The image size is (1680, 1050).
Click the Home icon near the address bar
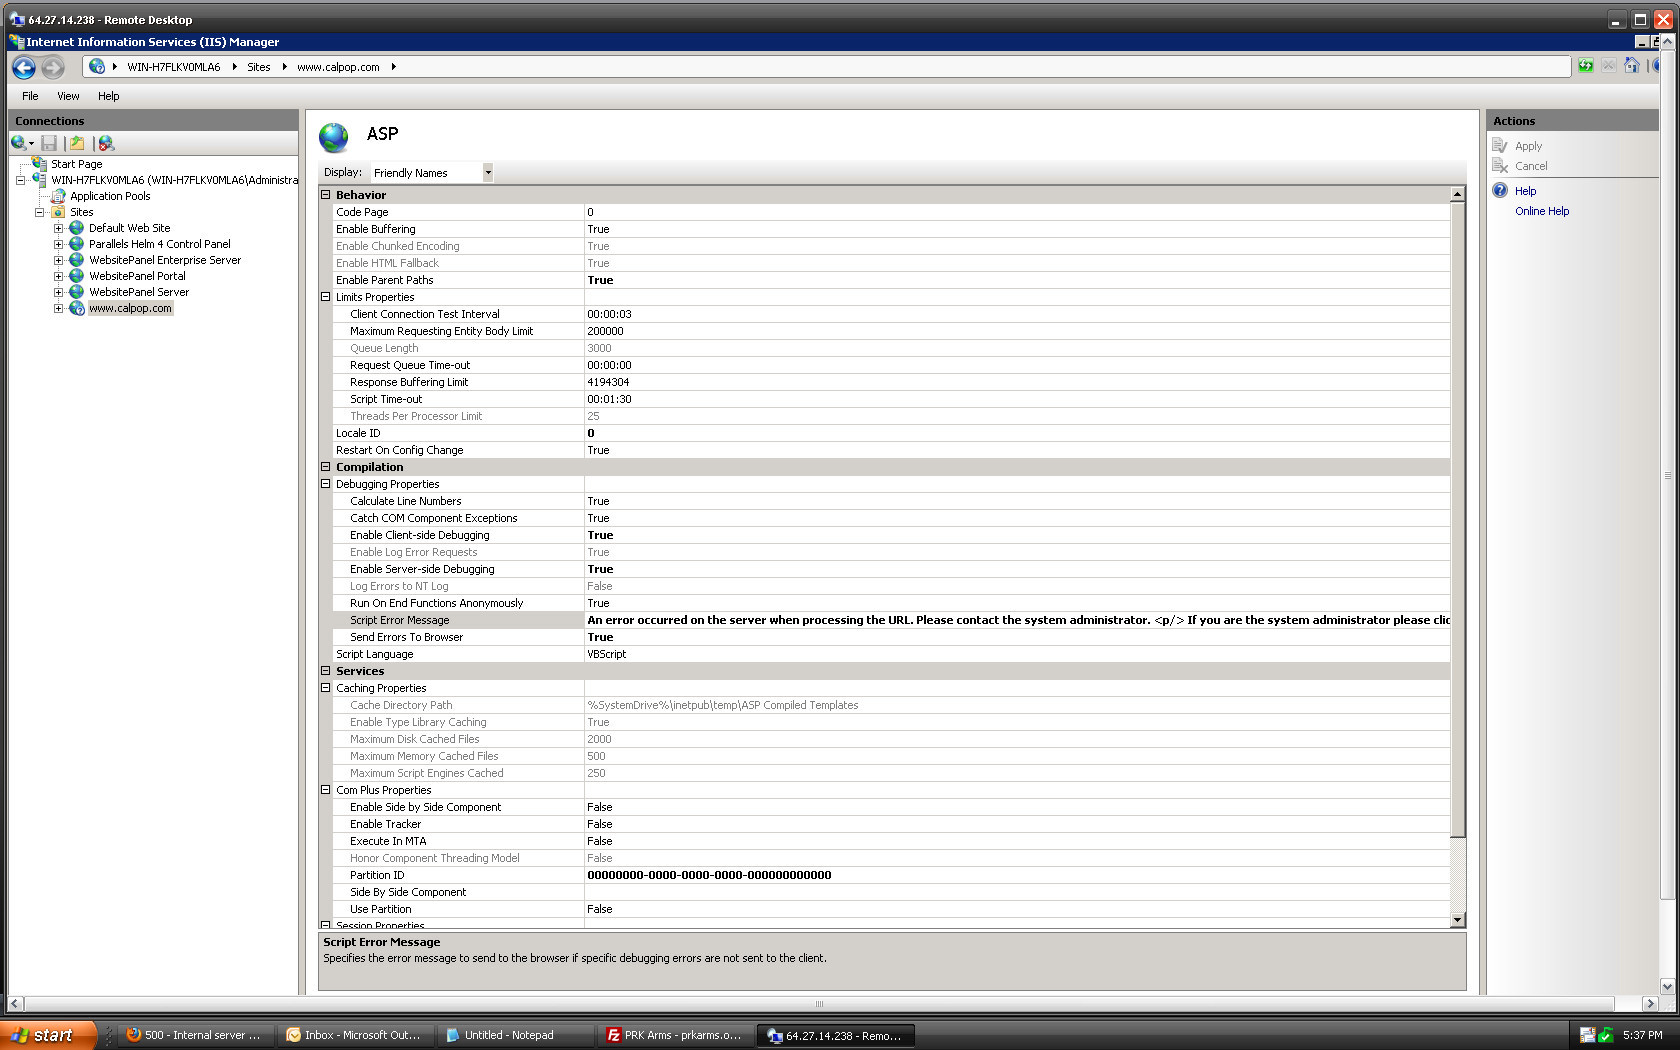[x=1632, y=66]
